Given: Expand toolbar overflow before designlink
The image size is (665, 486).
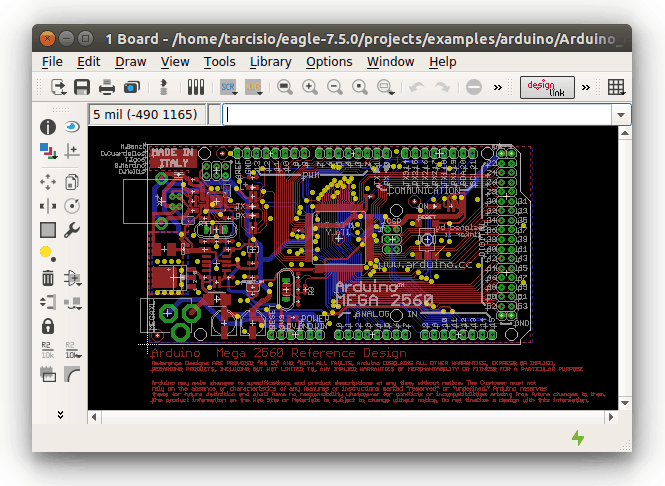Looking at the screenshot, I should [x=498, y=87].
